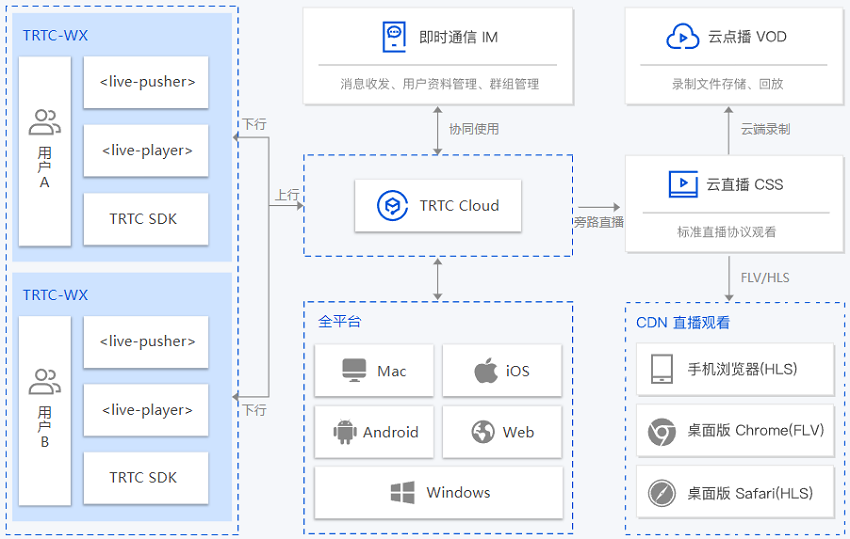Select the live-player box under 用户 B

146,410
